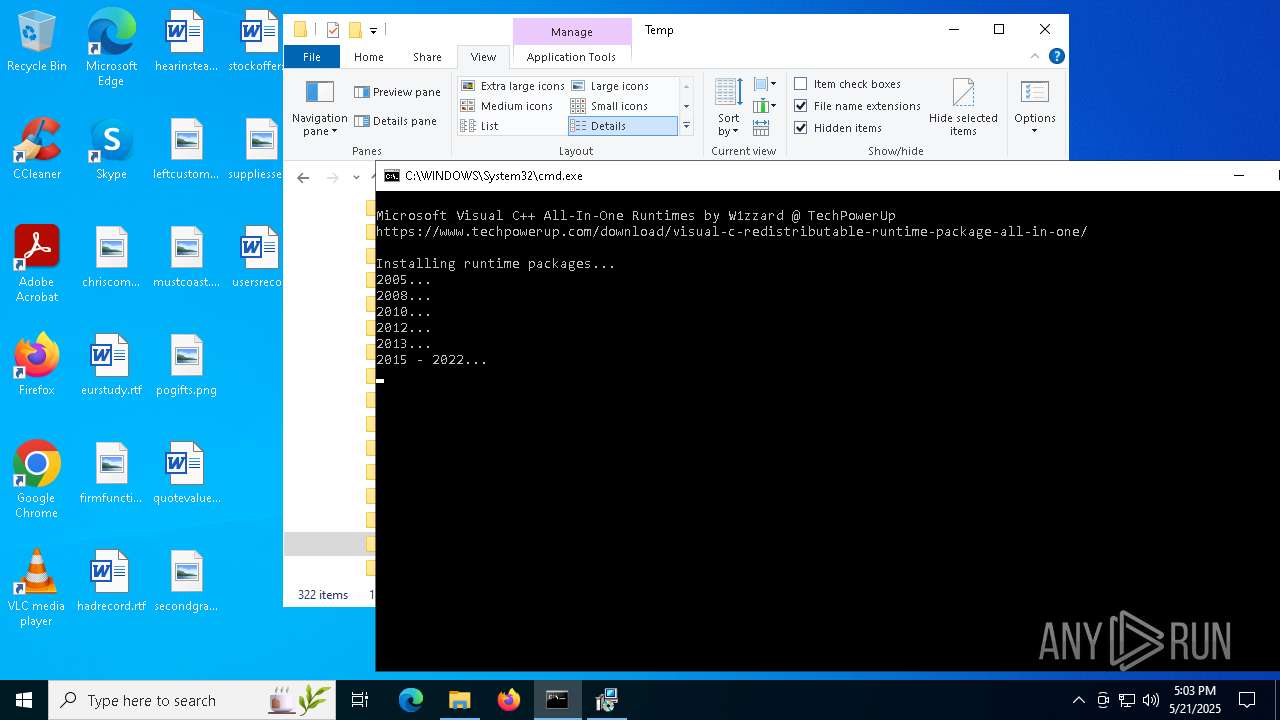Click the taskbar search box
This screenshot has height=720, width=1280.
click(191, 700)
